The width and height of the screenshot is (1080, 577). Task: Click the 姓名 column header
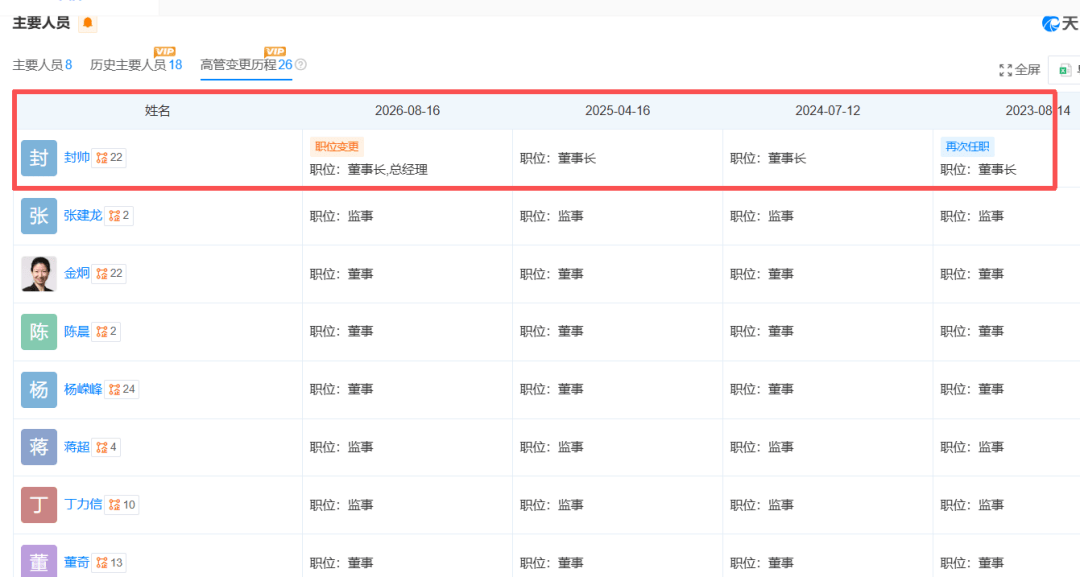157,111
